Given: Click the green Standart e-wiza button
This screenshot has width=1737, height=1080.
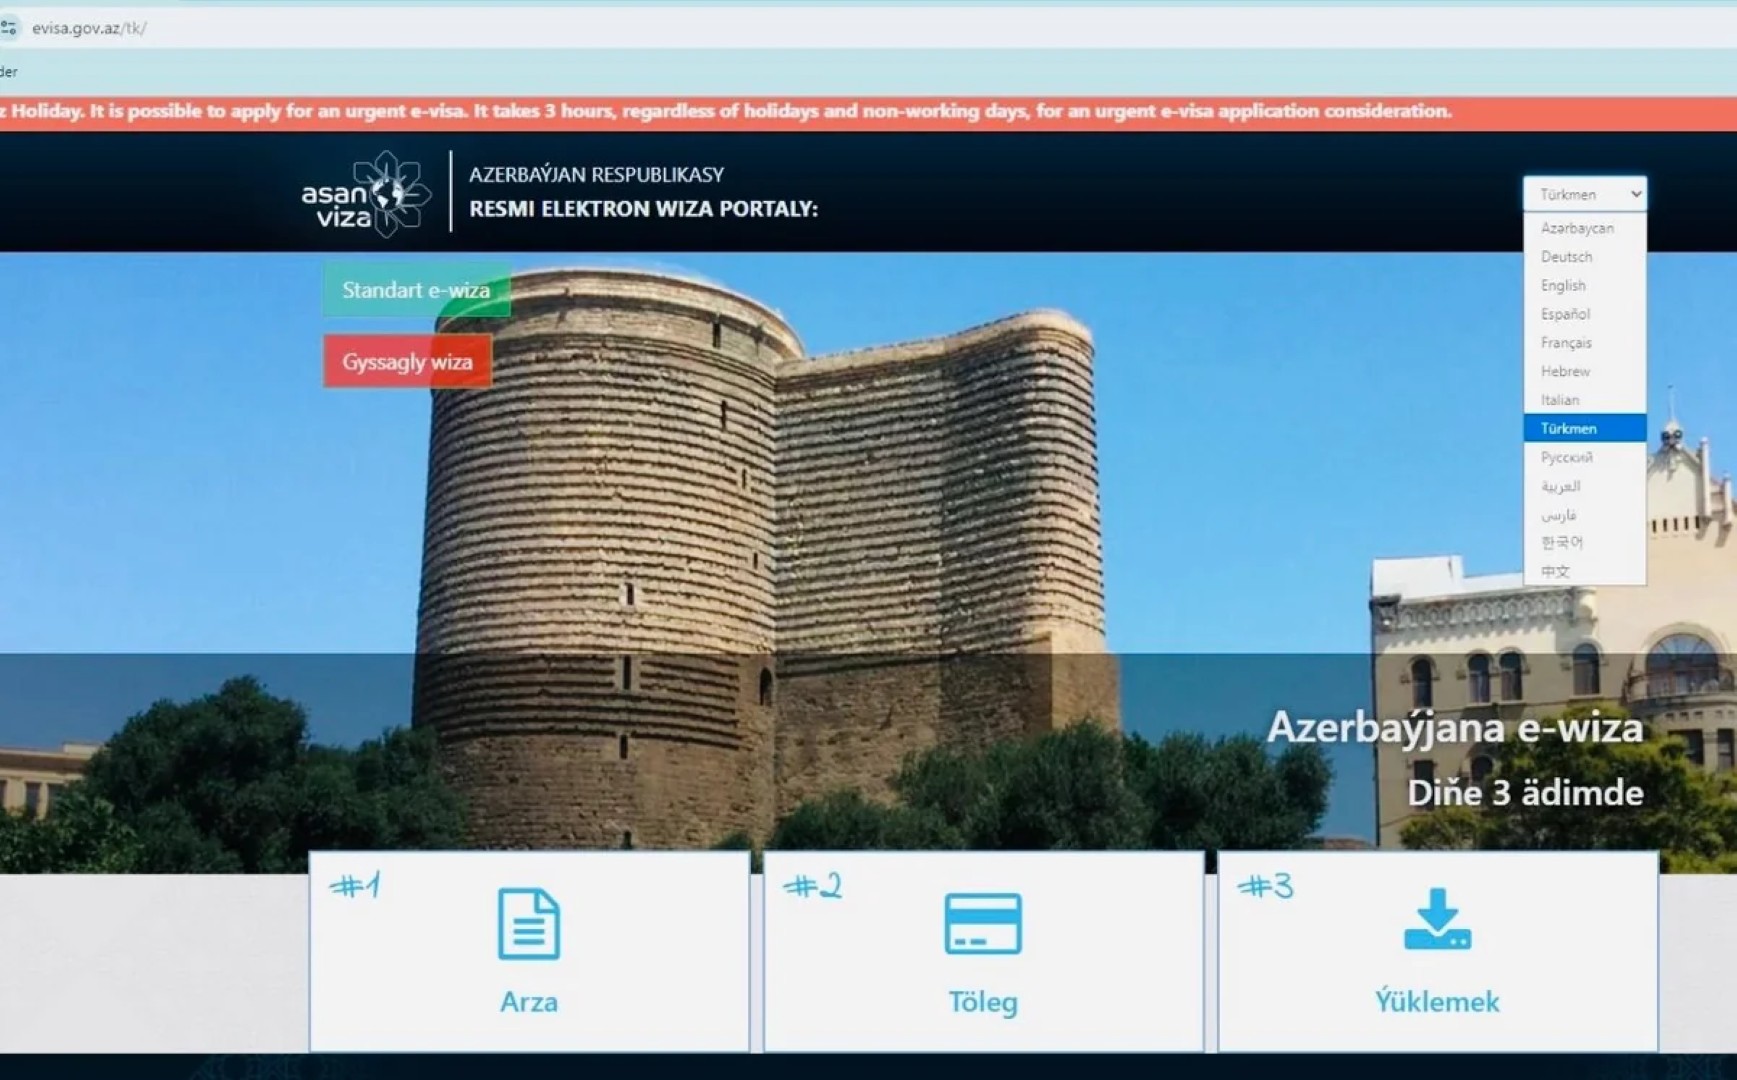Looking at the screenshot, I should tap(416, 290).
